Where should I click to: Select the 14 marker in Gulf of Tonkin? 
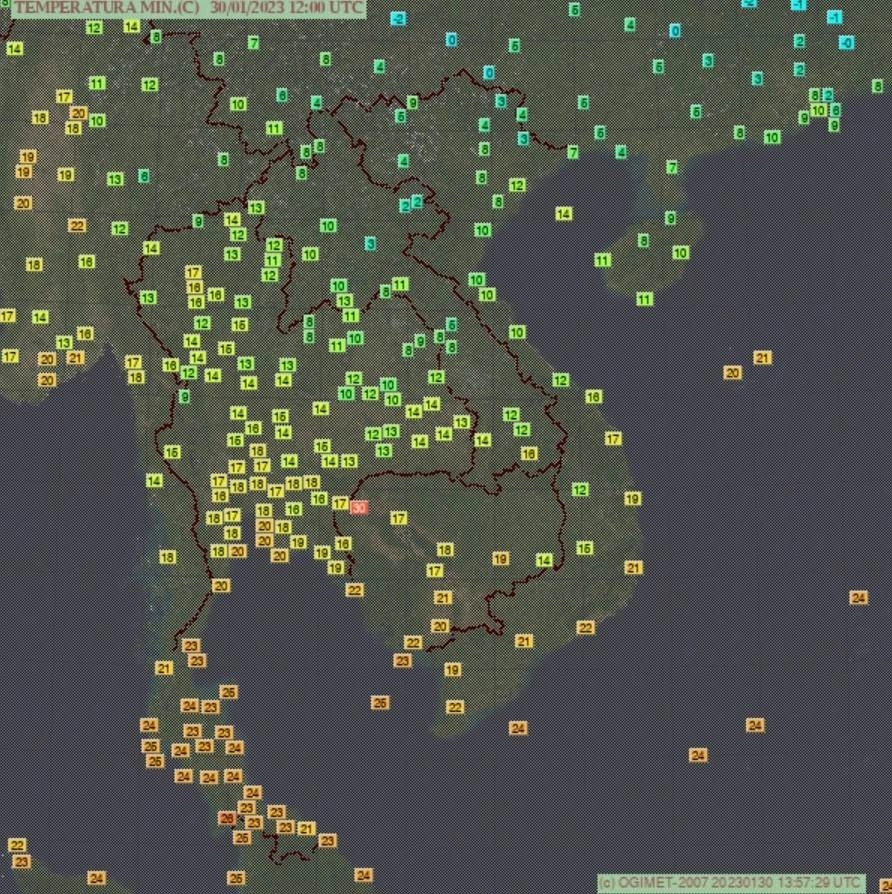pos(564,214)
